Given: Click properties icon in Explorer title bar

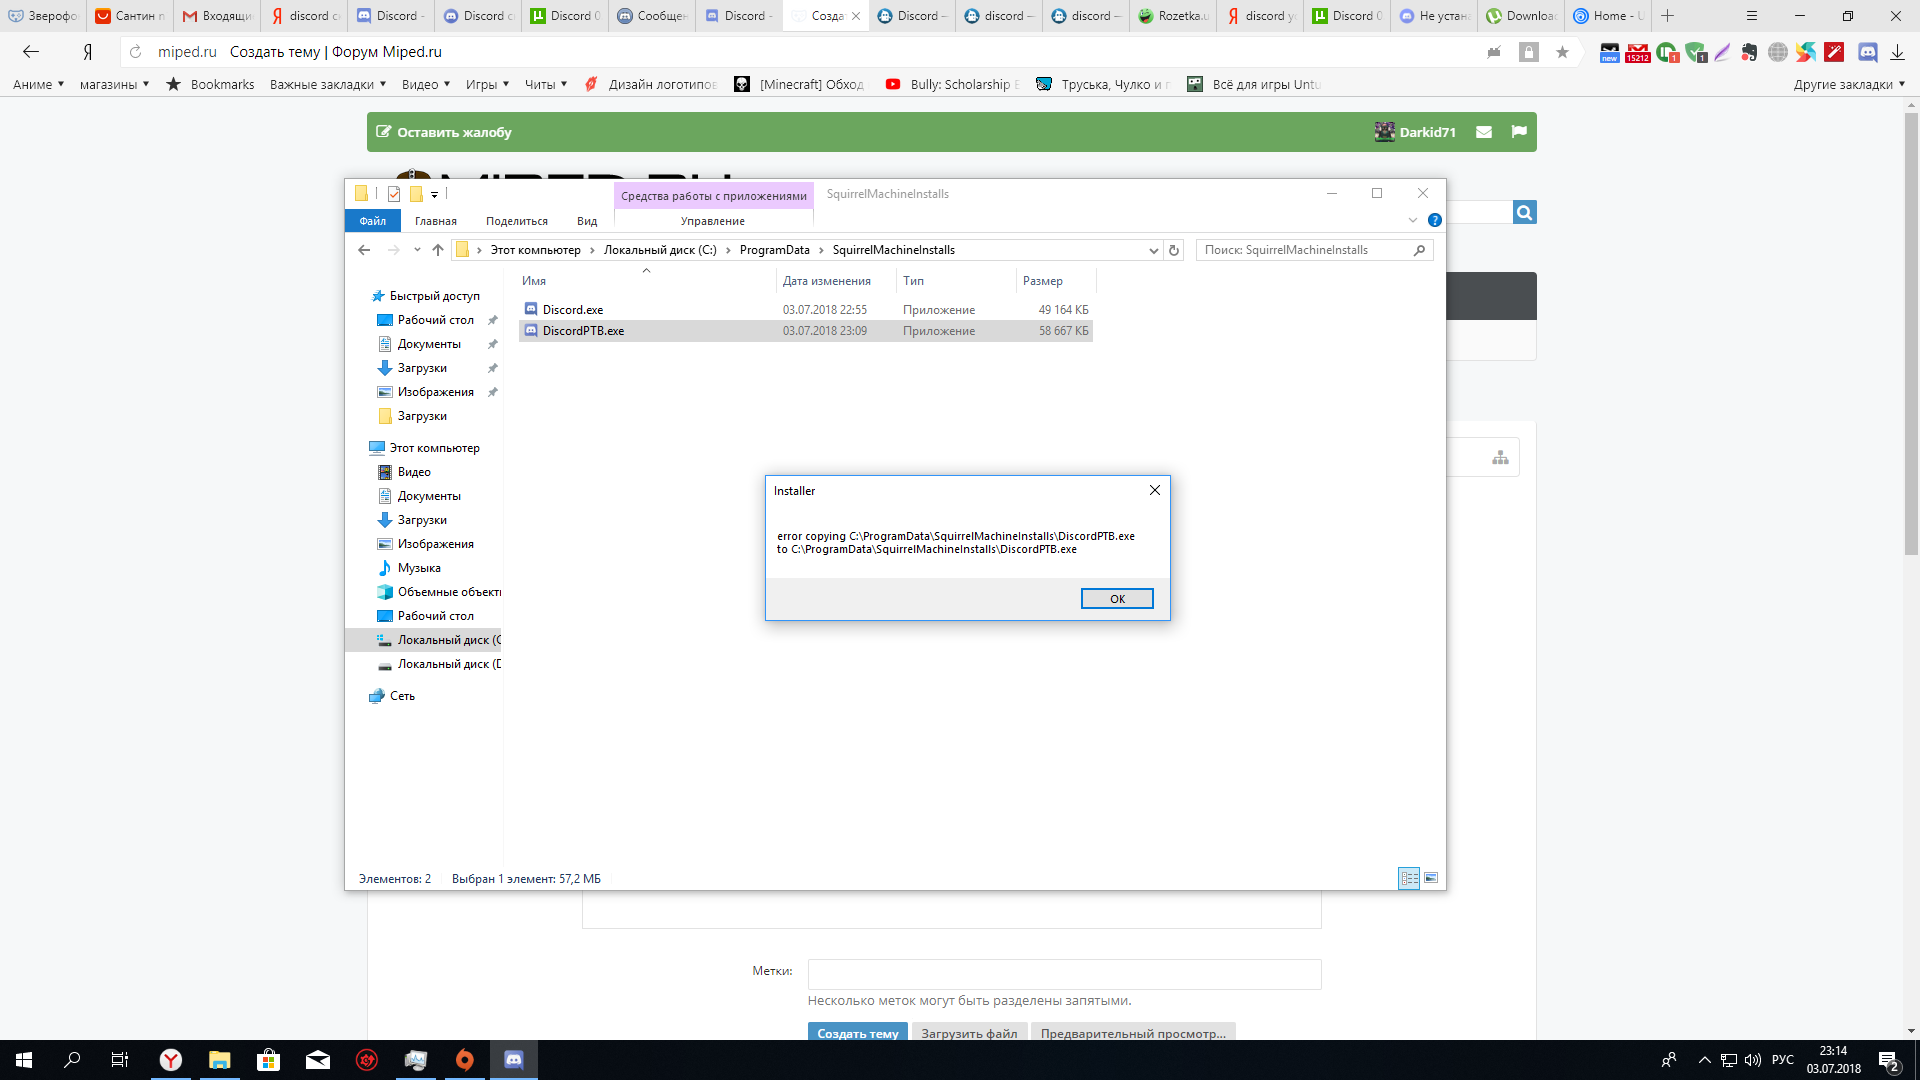Looking at the screenshot, I should 394,194.
